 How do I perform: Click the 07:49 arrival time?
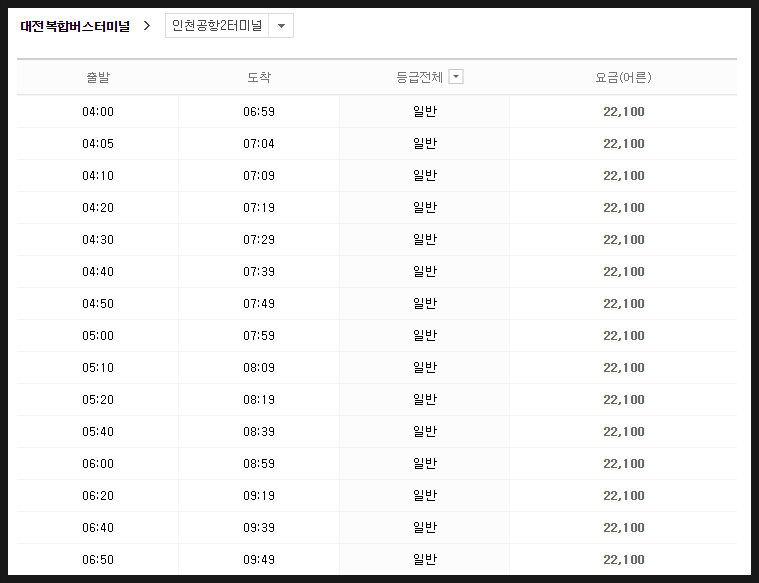[259, 304]
